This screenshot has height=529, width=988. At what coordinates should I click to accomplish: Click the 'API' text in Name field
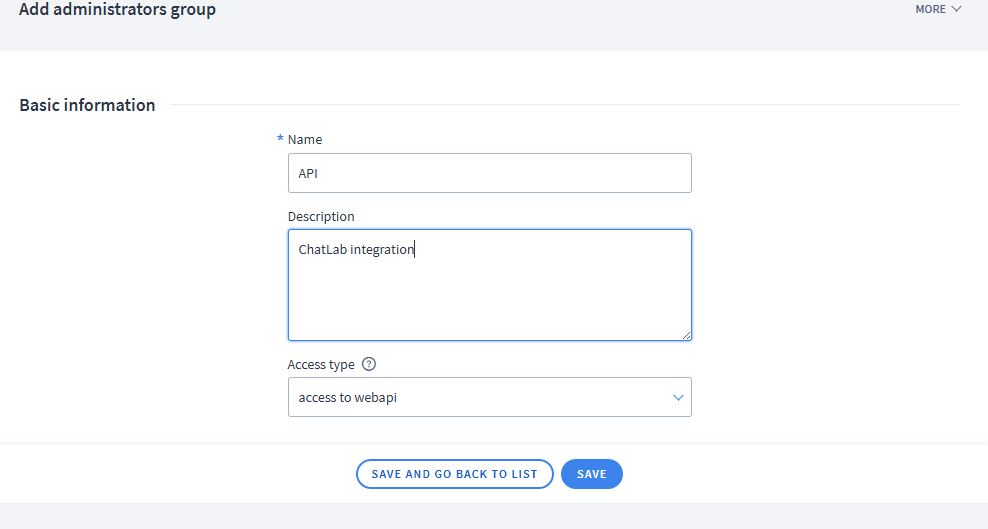click(308, 173)
